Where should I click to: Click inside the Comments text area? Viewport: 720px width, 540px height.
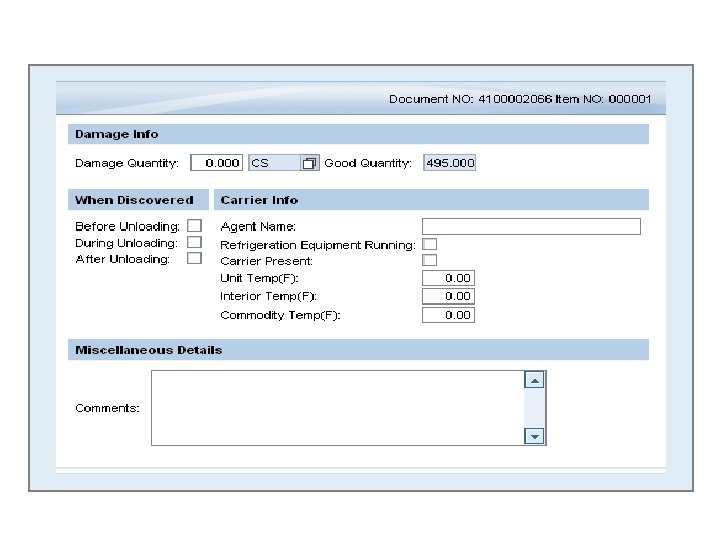coord(338,408)
